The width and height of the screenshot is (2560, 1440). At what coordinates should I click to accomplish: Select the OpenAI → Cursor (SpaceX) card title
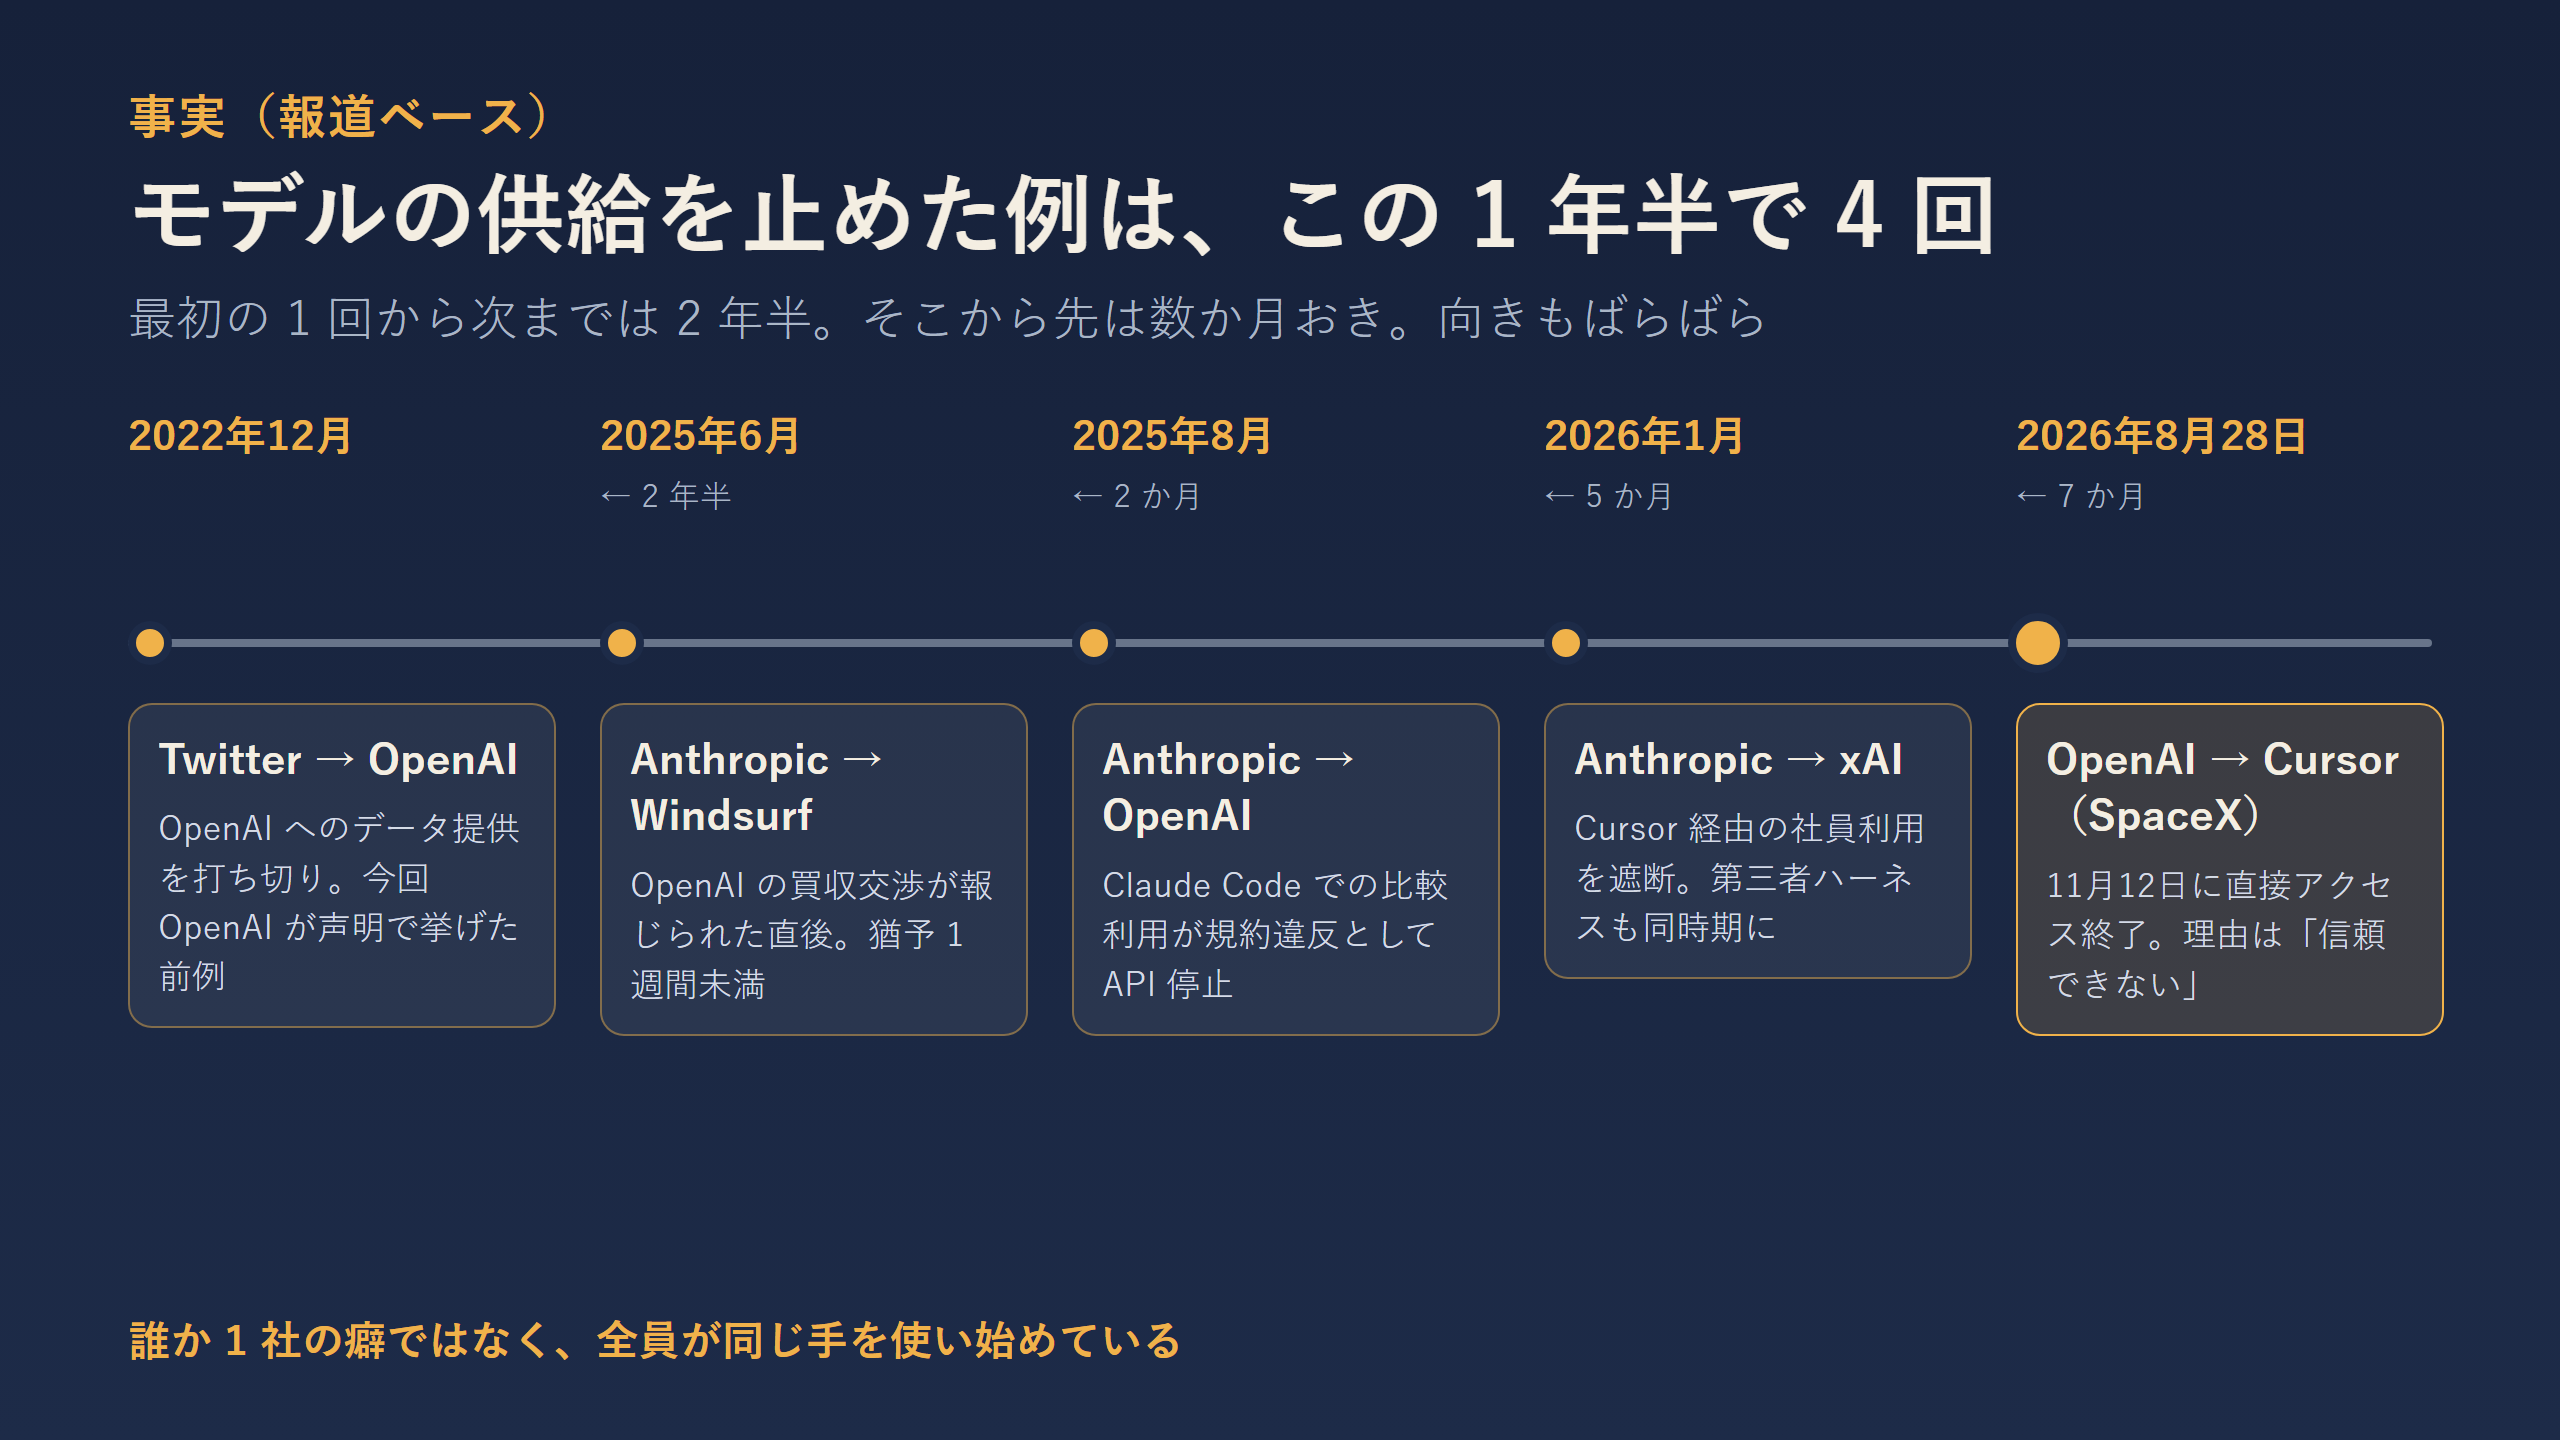pos(2223,787)
